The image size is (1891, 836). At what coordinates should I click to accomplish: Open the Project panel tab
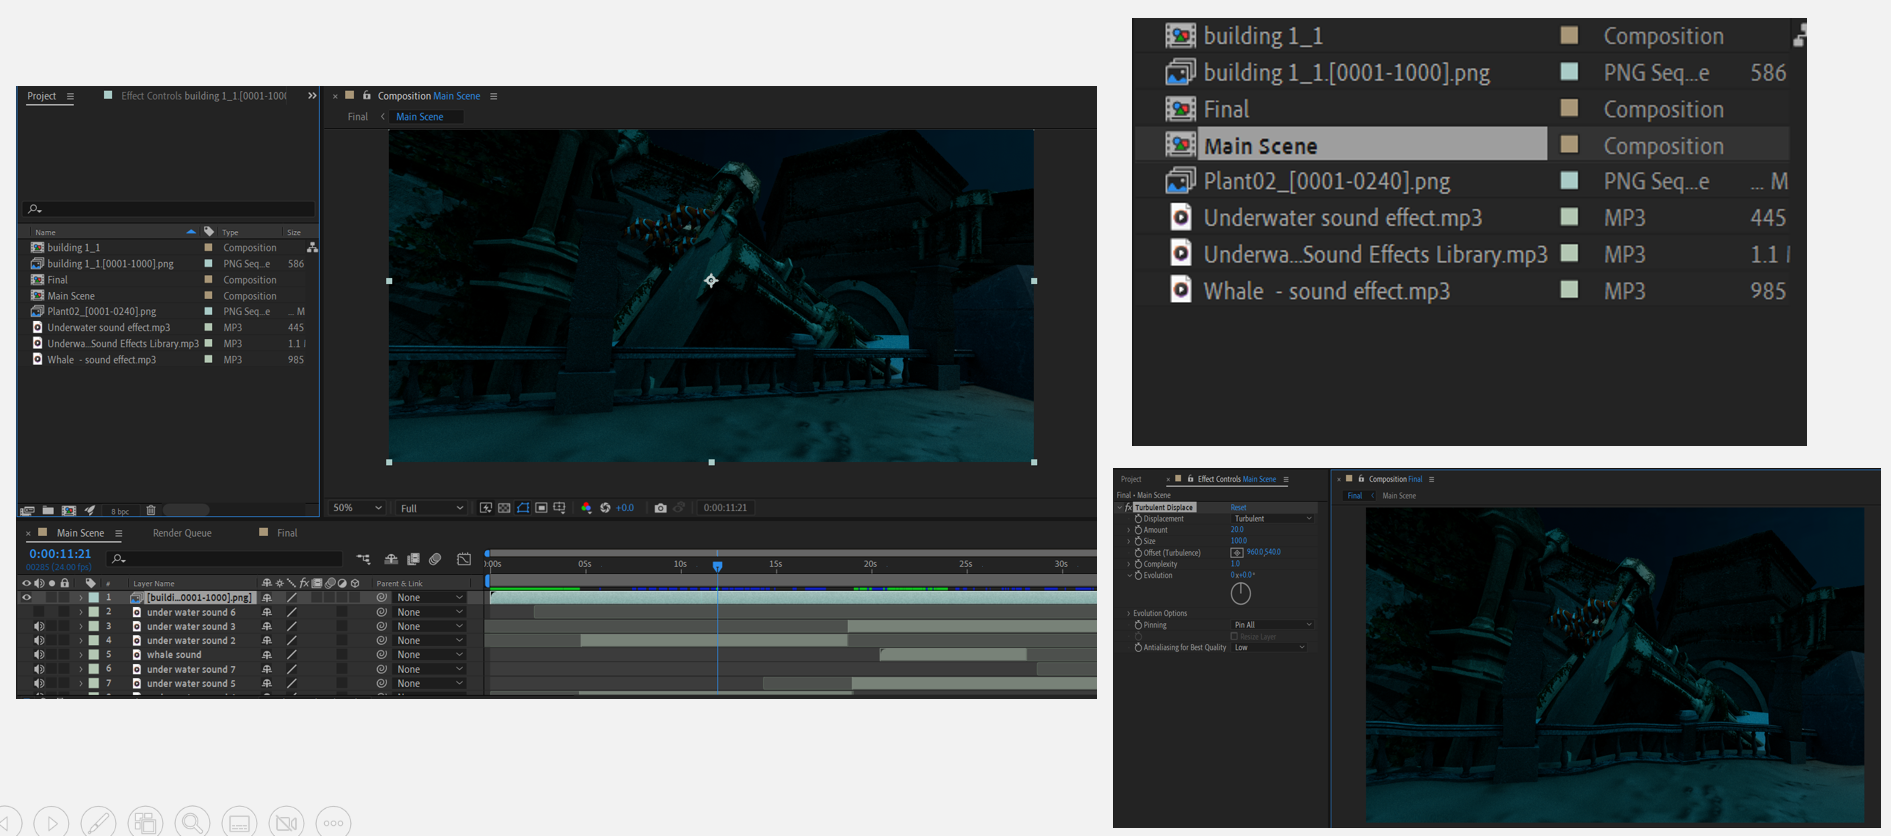pos(41,96)
